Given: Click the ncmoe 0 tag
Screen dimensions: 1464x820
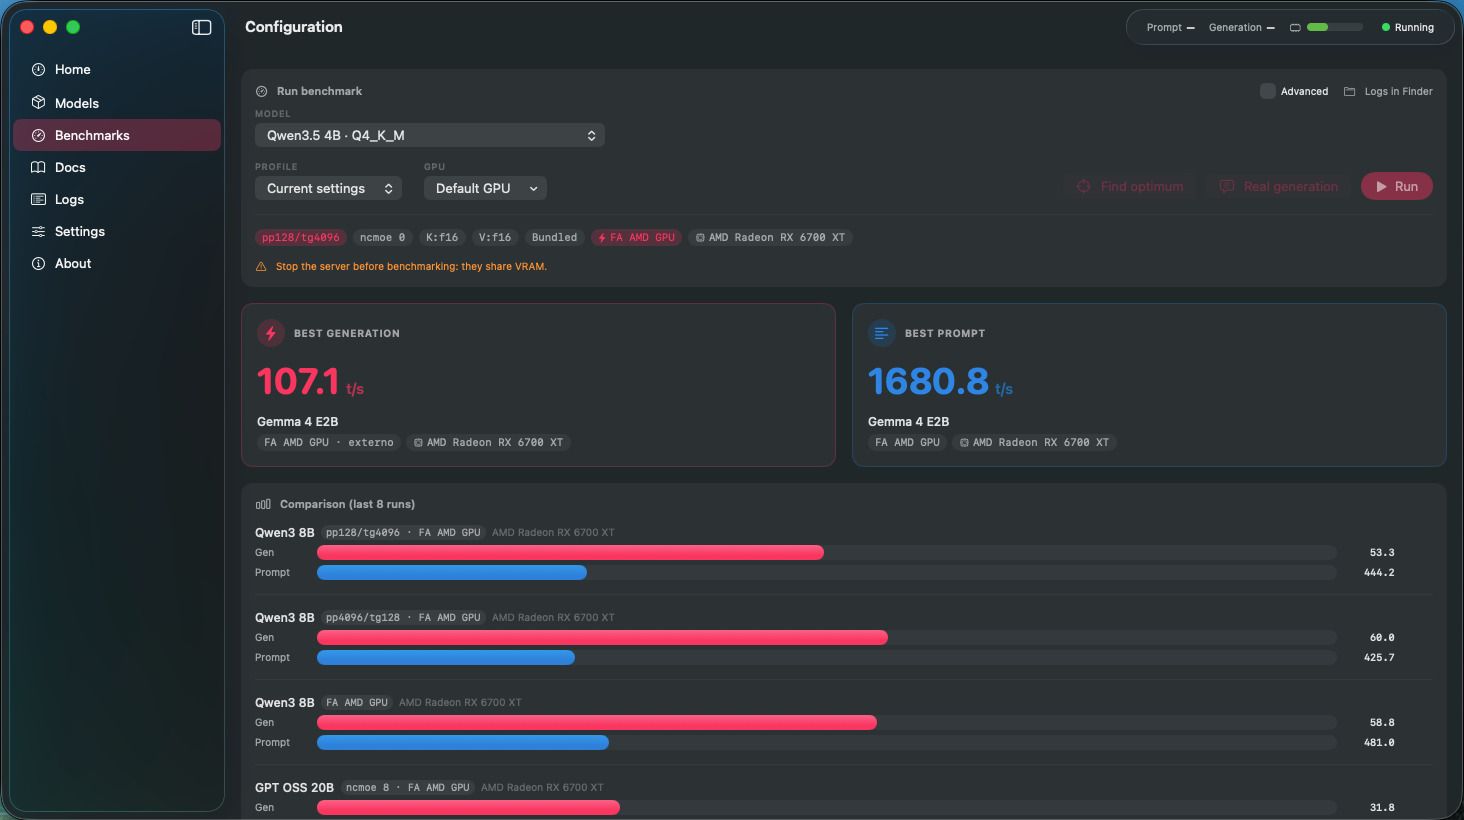Looking at the screenshot, I should pos(382,237).
